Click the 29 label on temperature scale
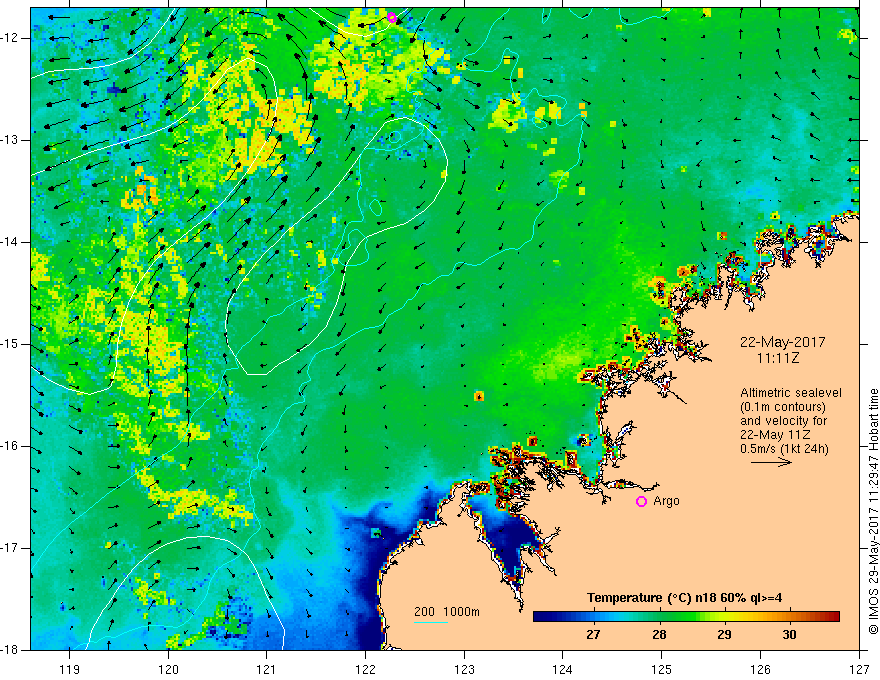This screenshot has height=680, width=880. (724, 635)
